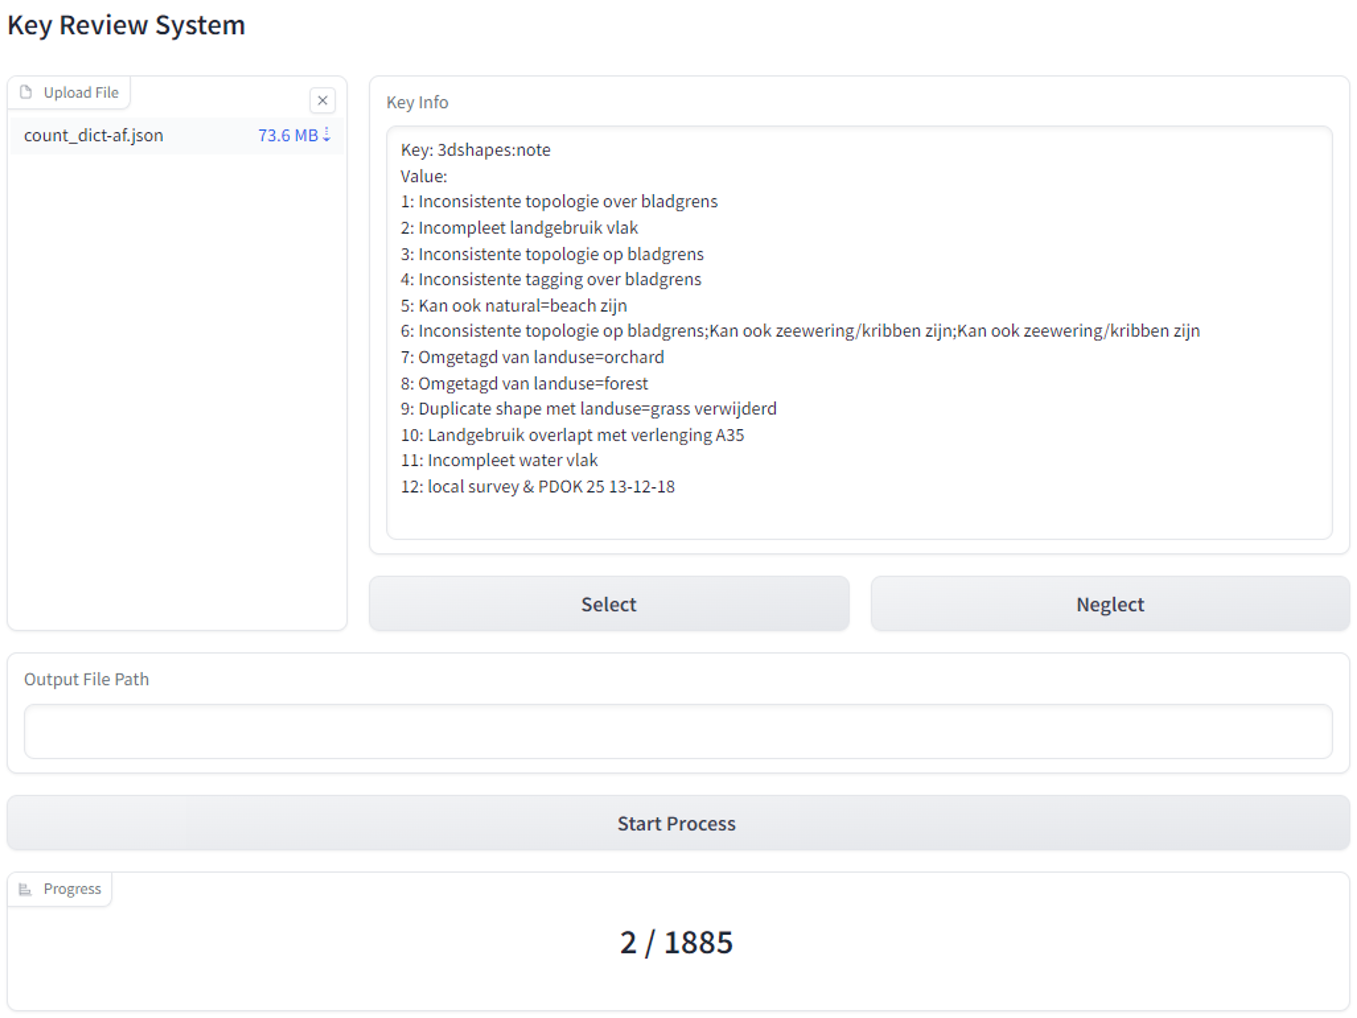Click line '1: Inconsistente topologie over bladgrens'

(559, 202)
